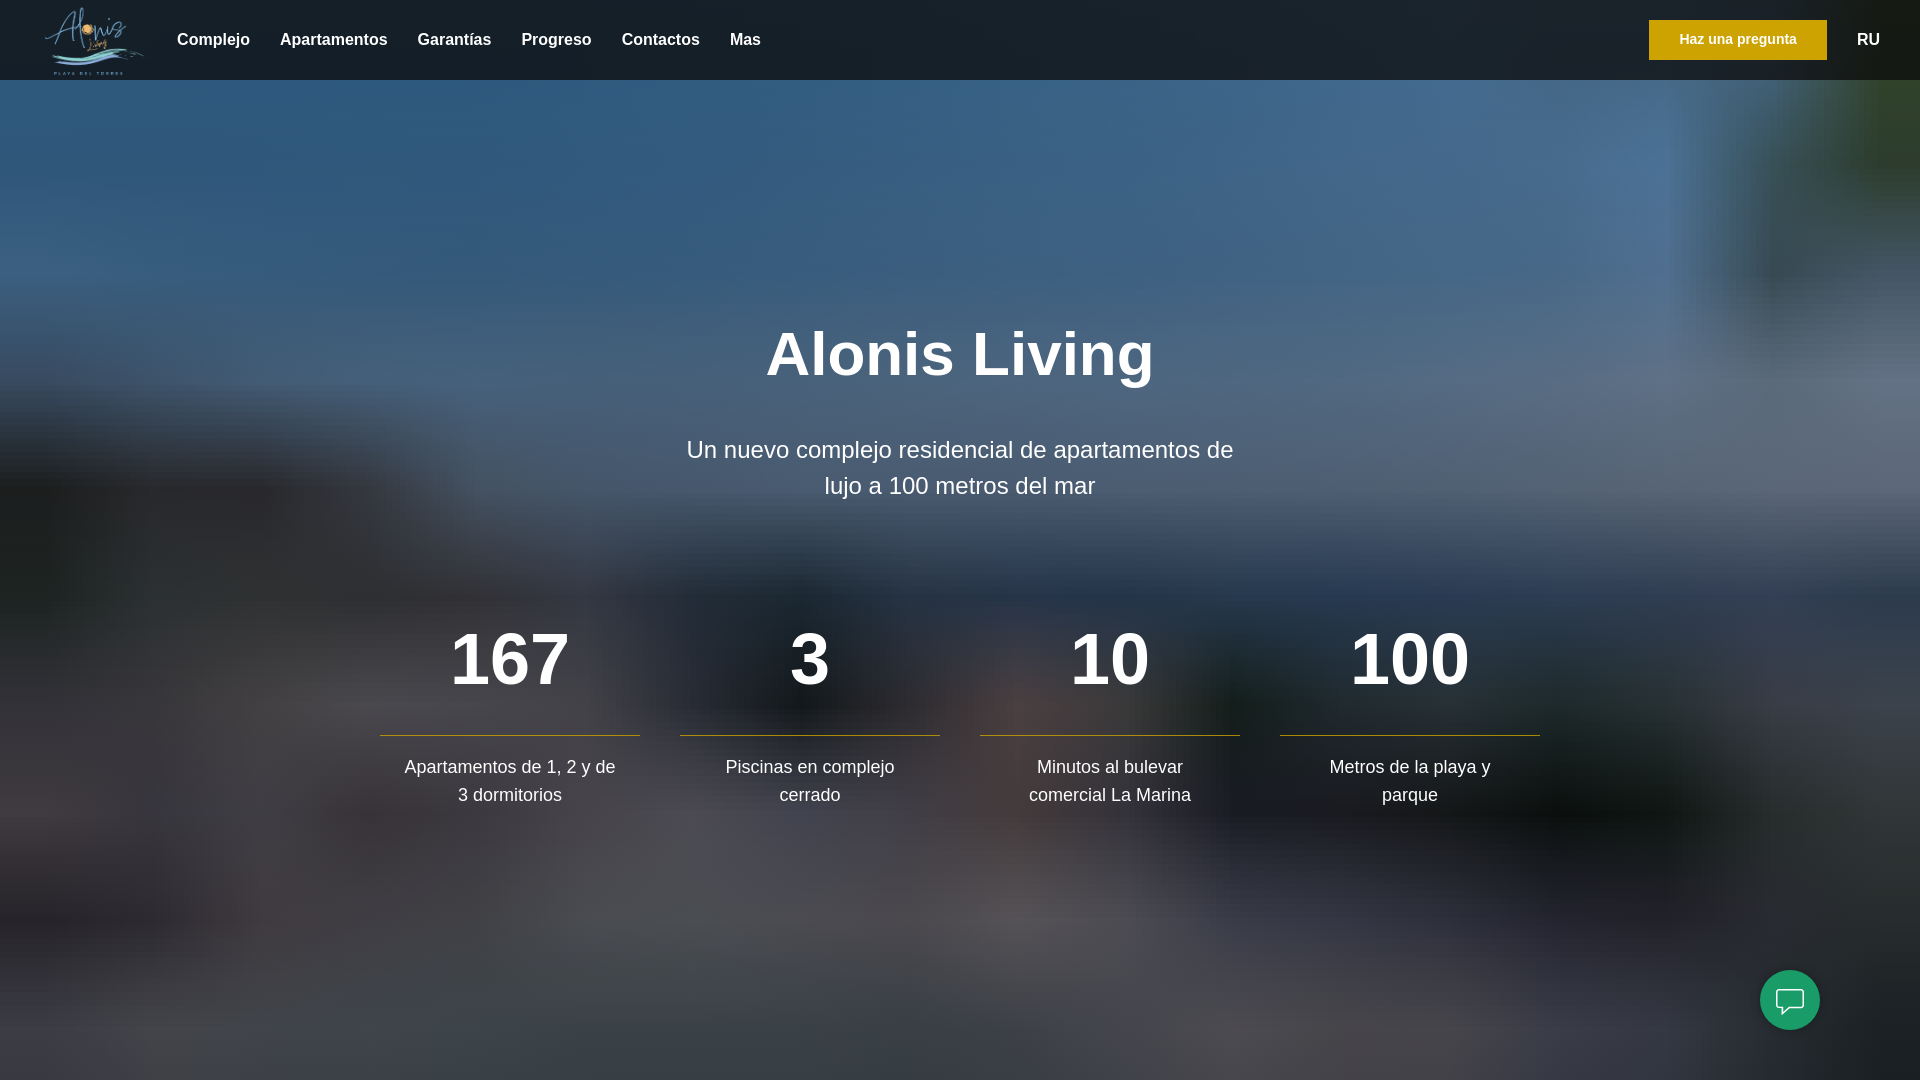Viewport: 1920px width, 1080px height.
Task: Click the Alonis Living logo
Action: (94, 41)
